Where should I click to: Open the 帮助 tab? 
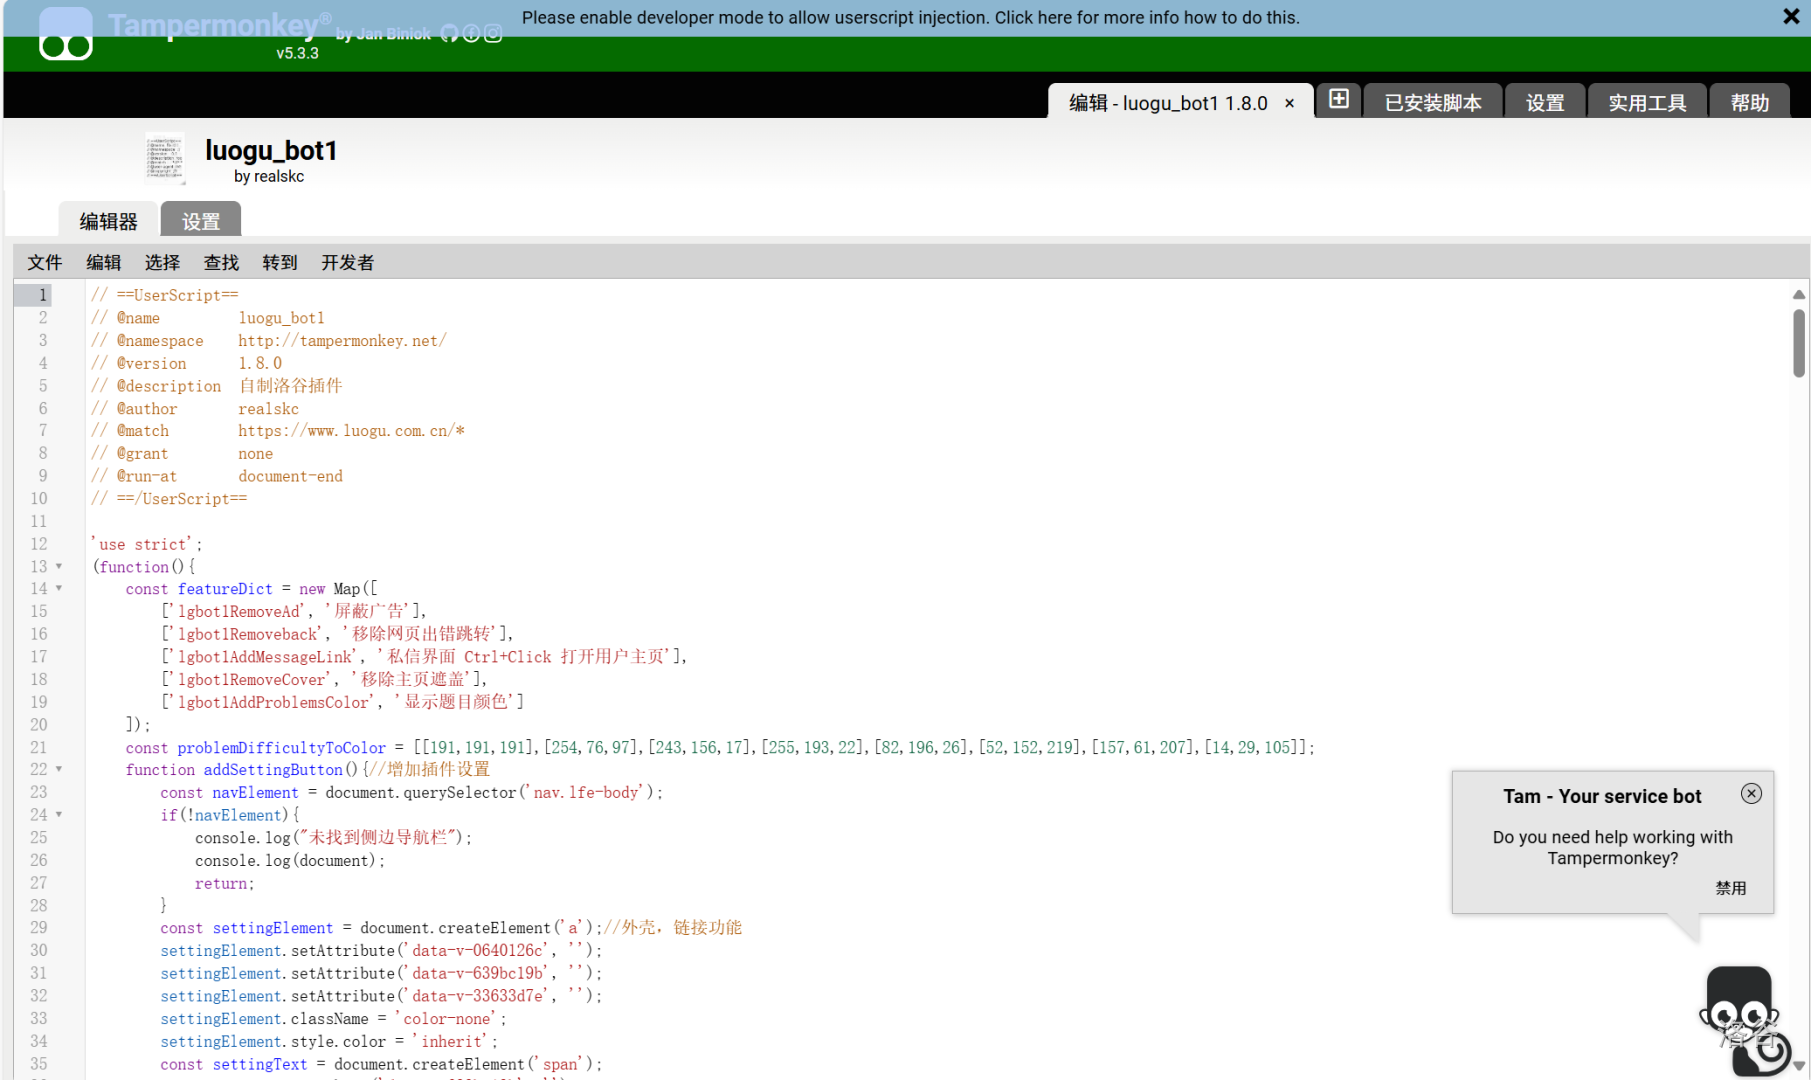pyautogui.click(x=1750, y=102)
